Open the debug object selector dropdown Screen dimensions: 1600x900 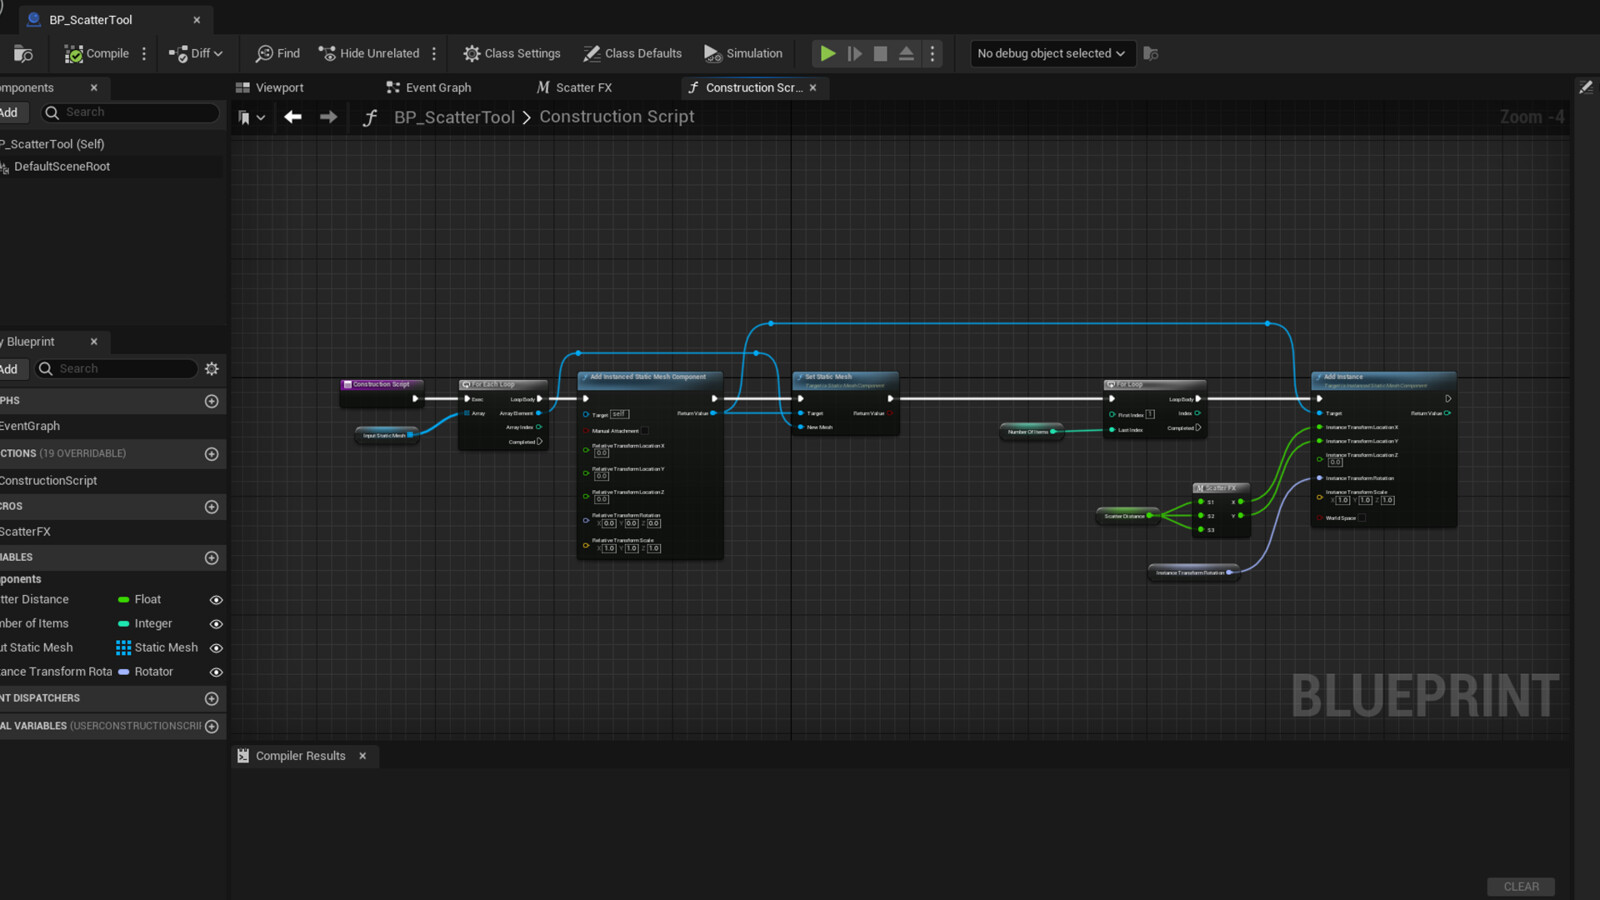[1052, 54]
